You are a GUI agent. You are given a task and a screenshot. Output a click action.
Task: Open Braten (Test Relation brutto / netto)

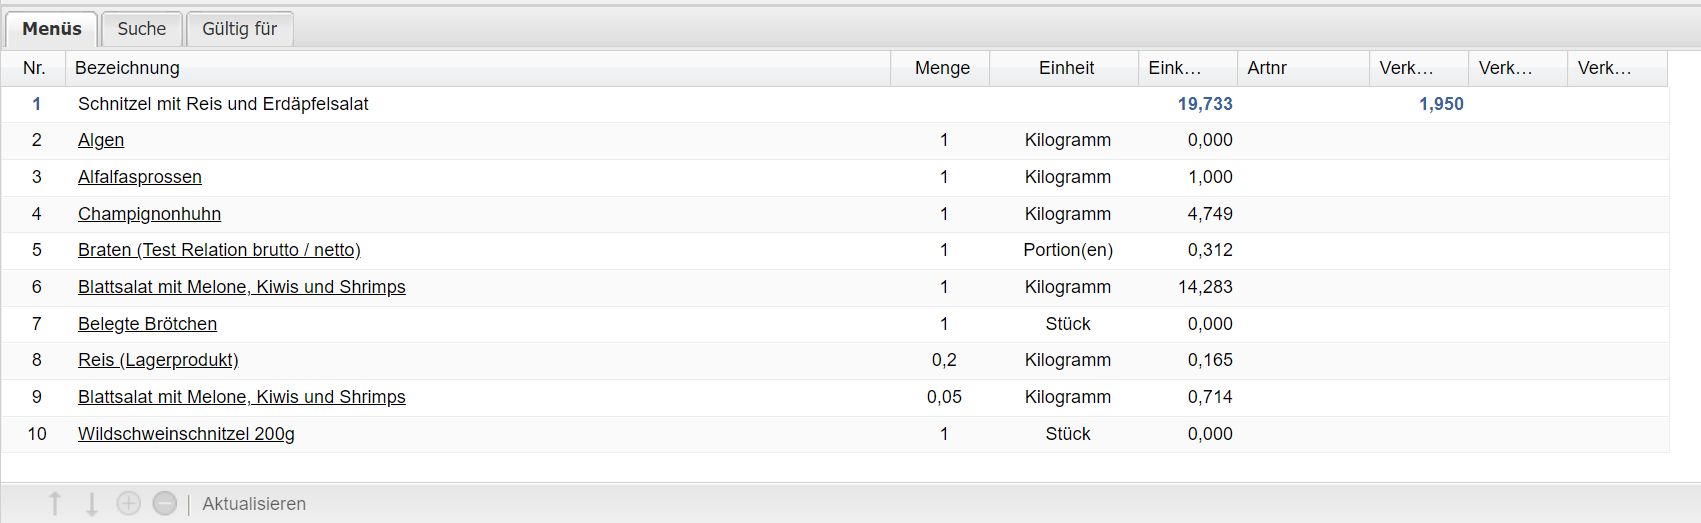pyautogui.click(x=219, y=250)
